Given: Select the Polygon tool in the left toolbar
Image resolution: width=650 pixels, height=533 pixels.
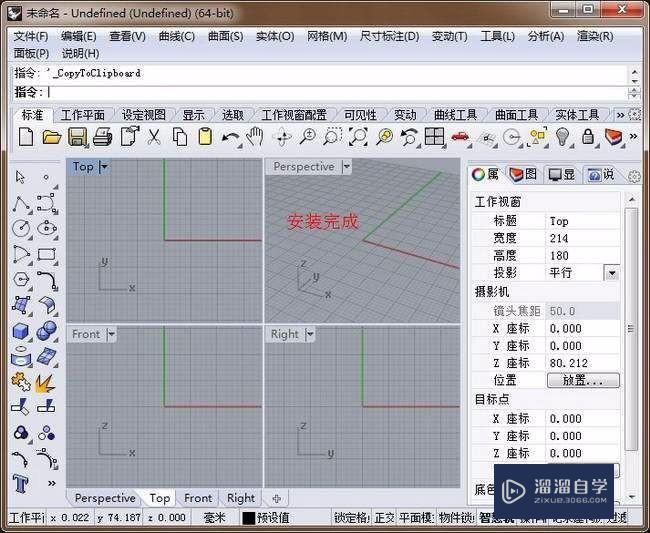Looking at the screenshot, I should (21, 280).
